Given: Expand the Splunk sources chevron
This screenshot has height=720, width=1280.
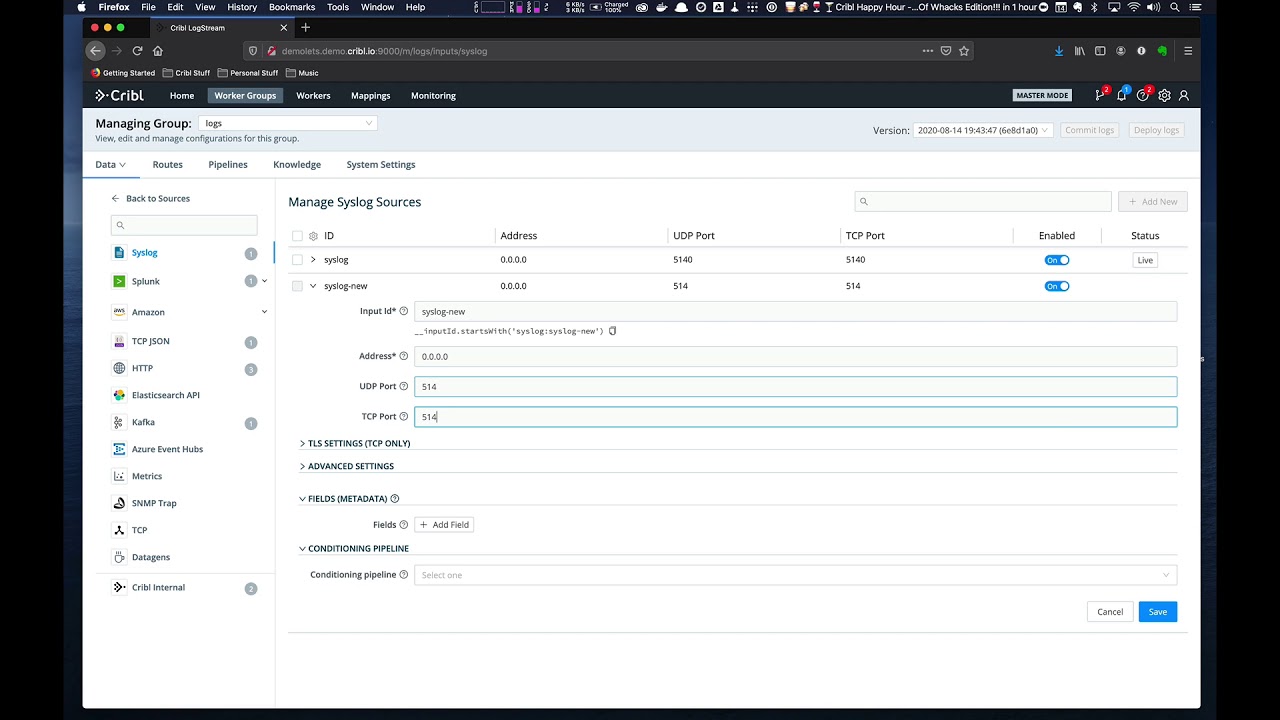Looking at the screenshot, I should point(264,281).
